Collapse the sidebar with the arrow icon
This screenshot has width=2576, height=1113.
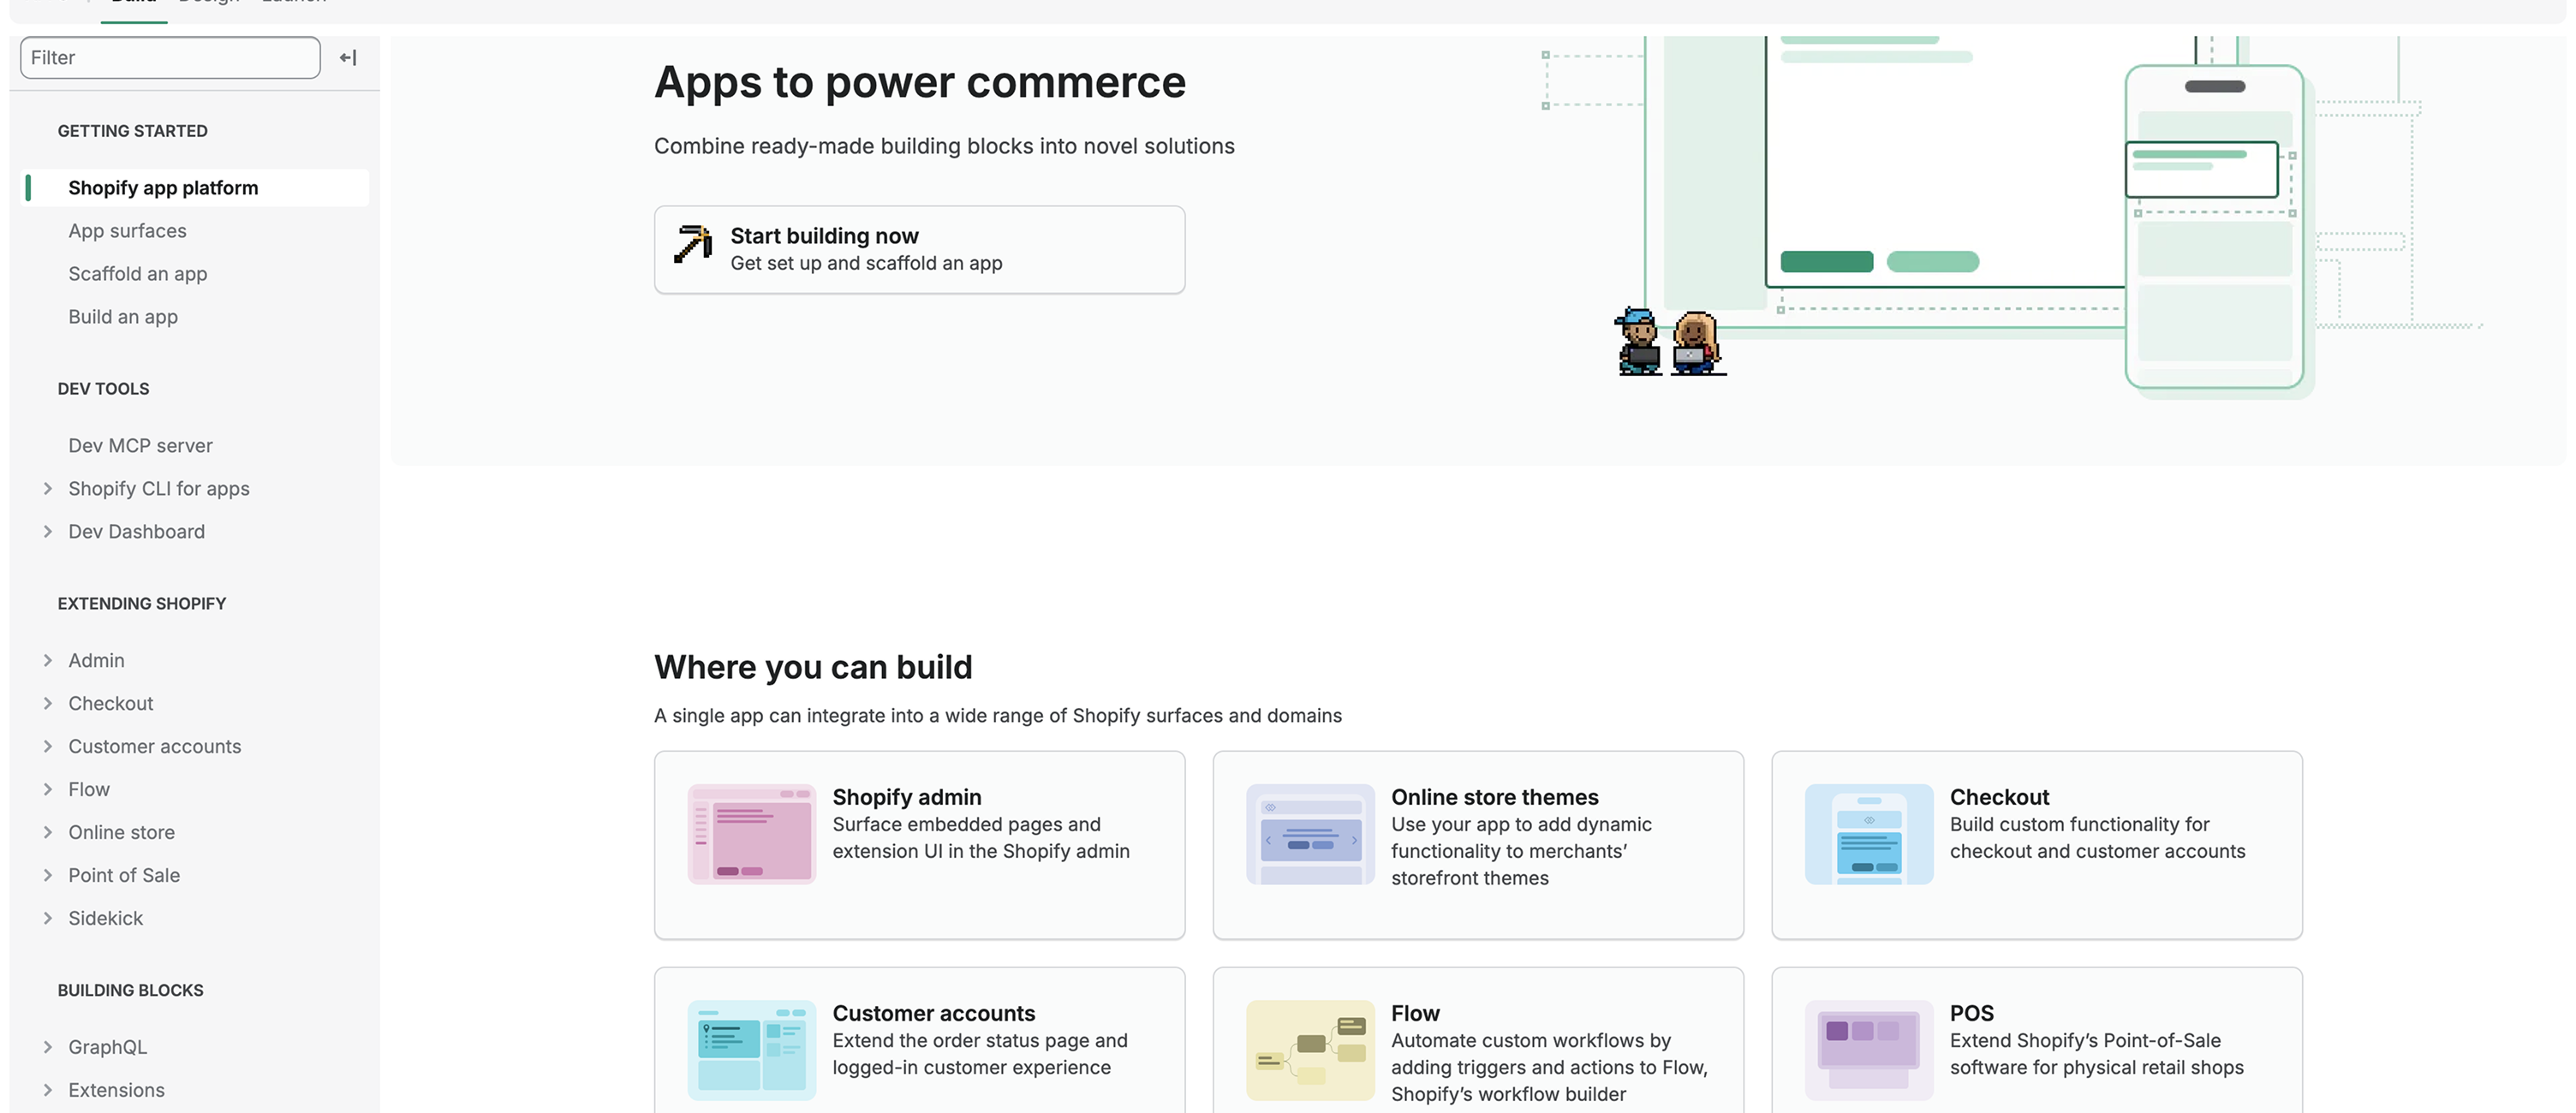[x=348, y=58]
